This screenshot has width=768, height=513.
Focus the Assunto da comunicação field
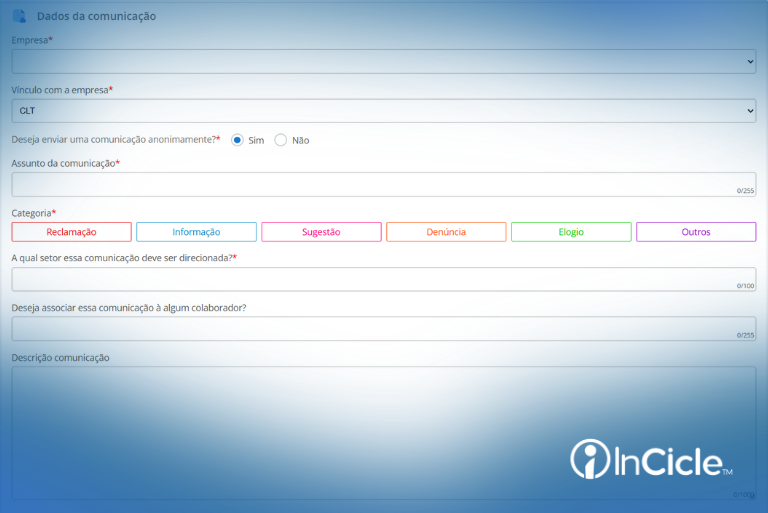click(x=383, y=184)
